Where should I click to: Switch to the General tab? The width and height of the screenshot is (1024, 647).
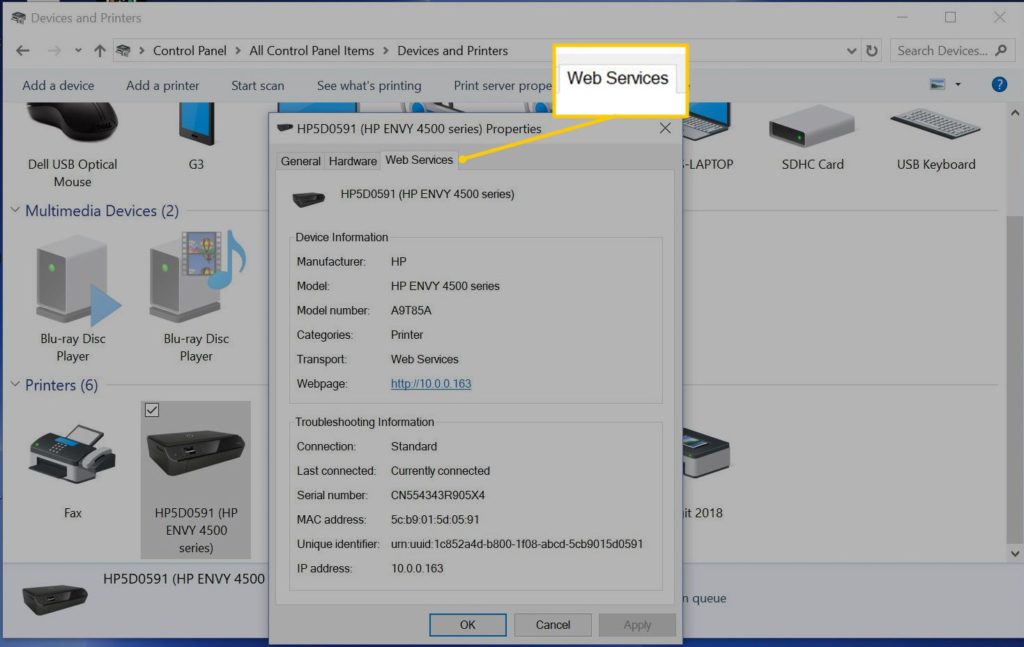(x=300, y=161)
